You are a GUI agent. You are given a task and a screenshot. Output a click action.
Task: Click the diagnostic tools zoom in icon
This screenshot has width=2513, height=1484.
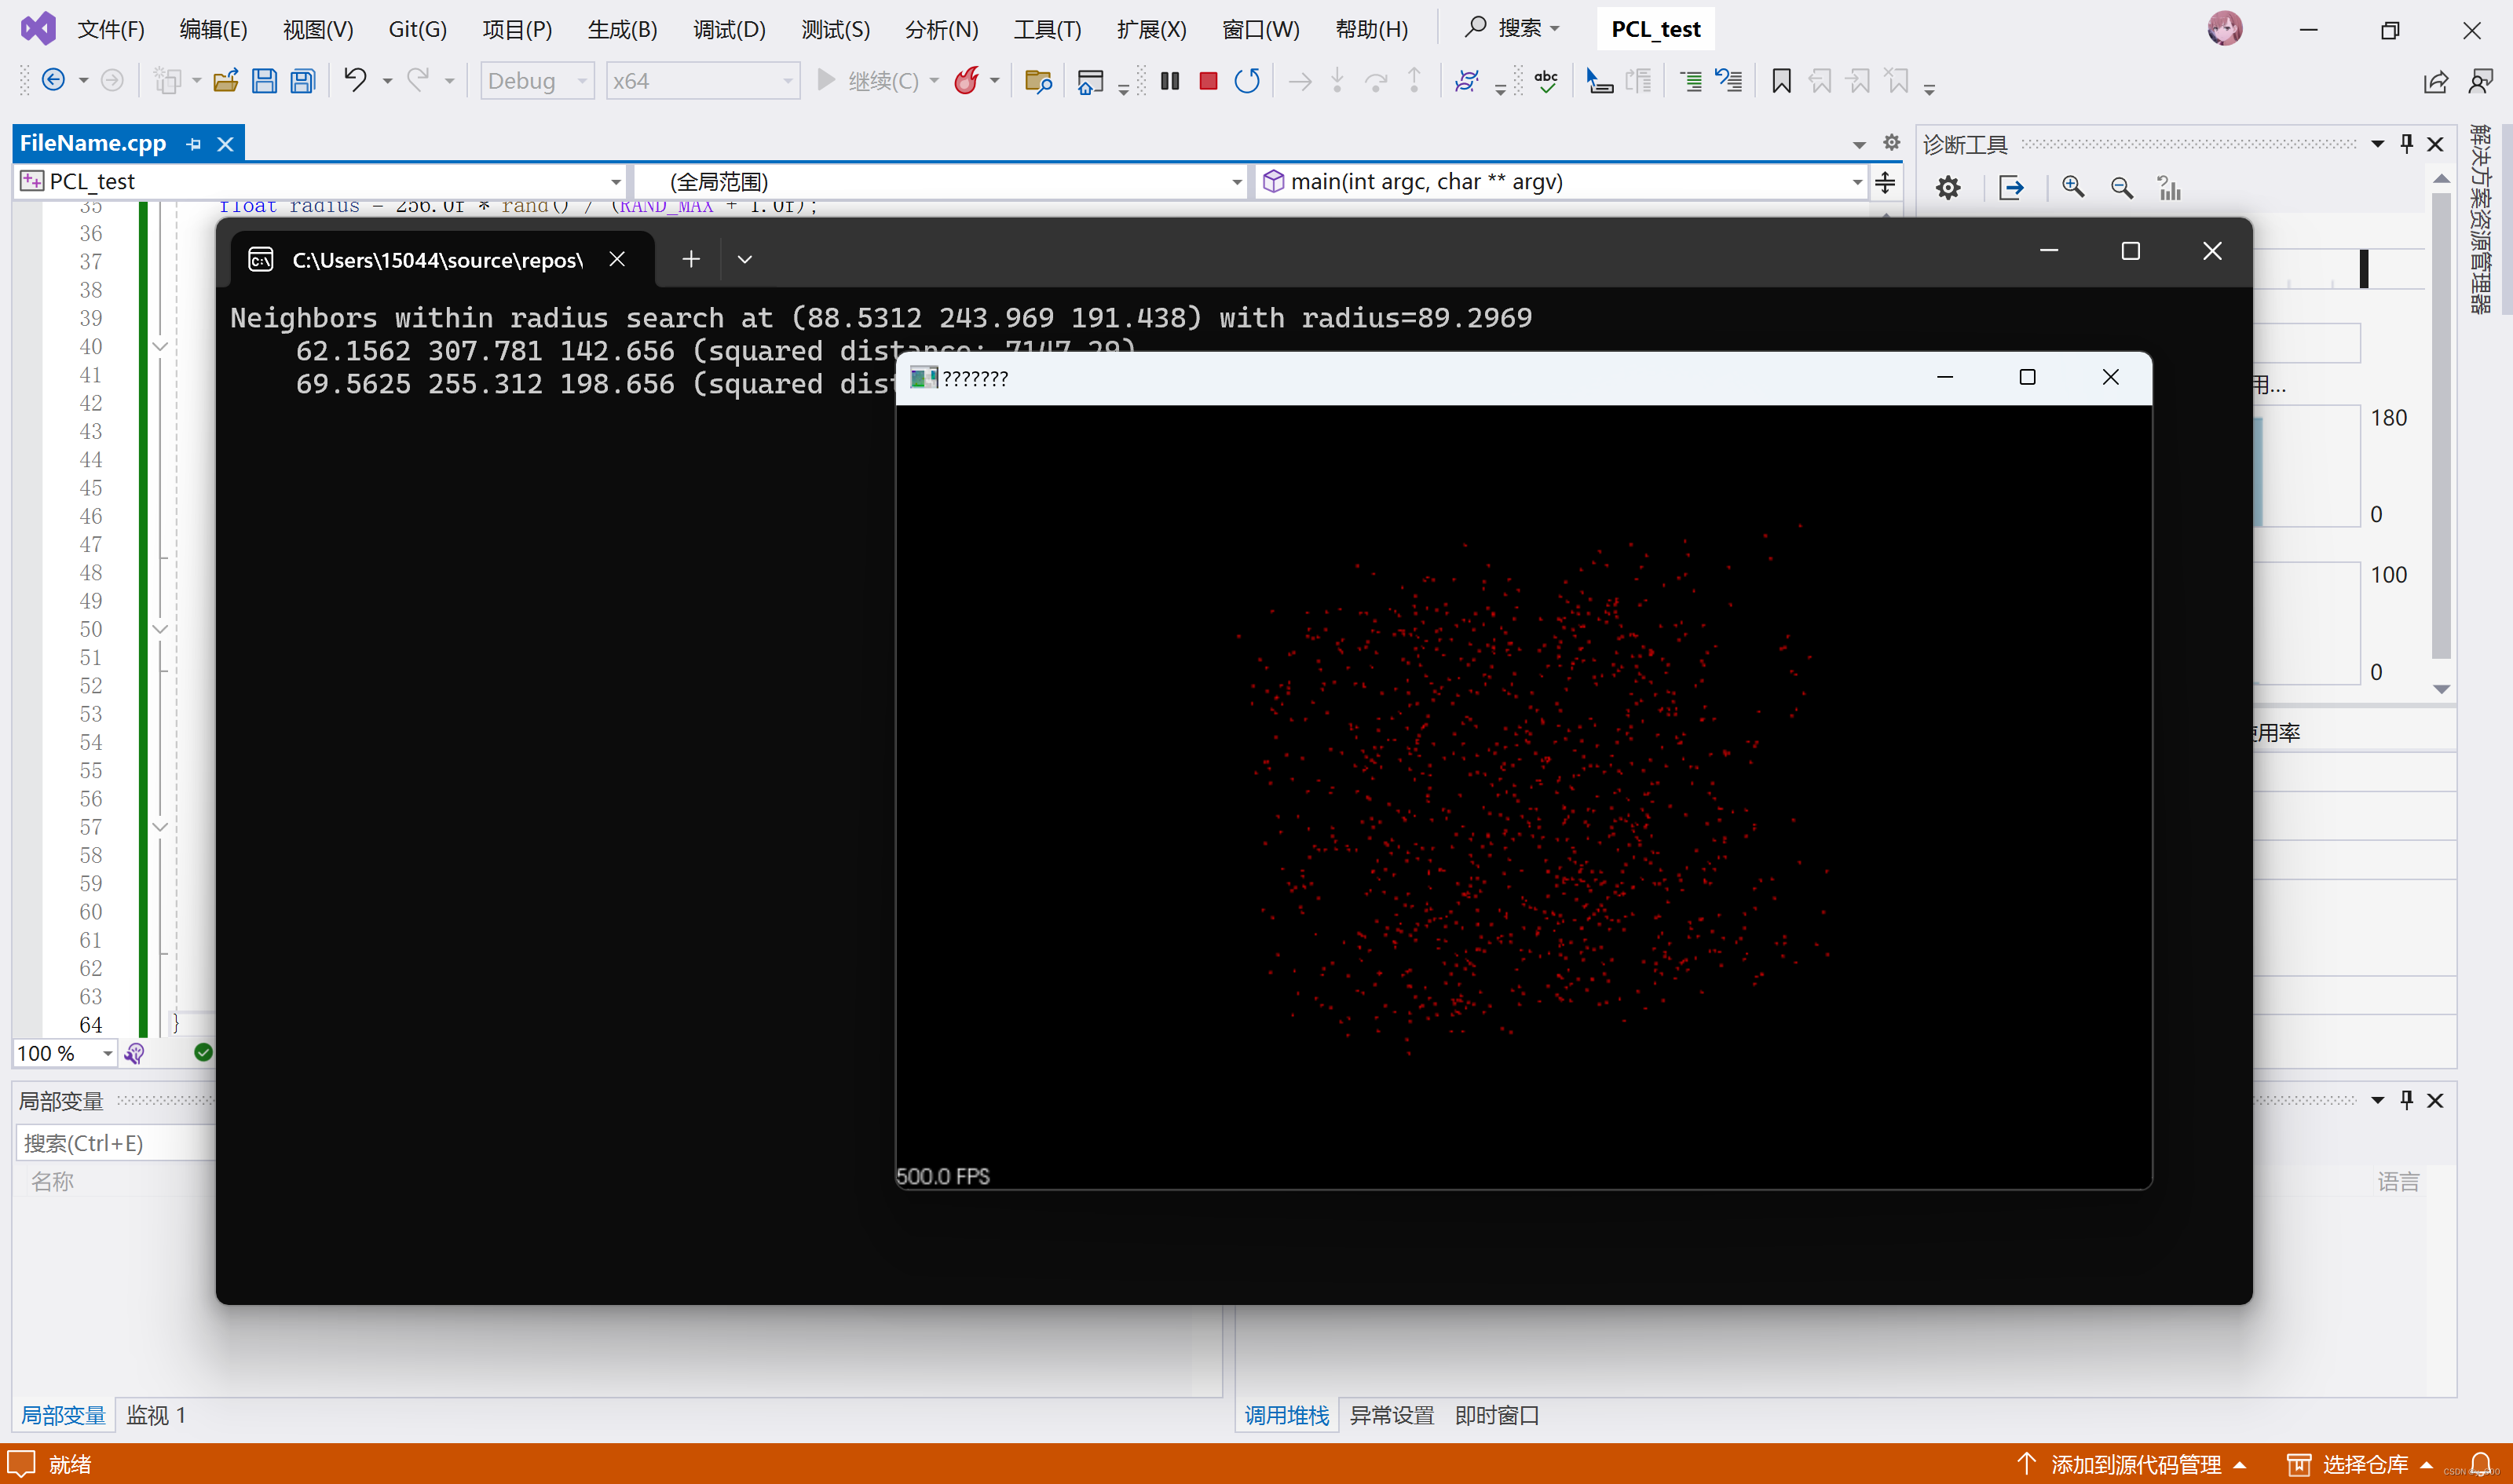click(2072, 188)
